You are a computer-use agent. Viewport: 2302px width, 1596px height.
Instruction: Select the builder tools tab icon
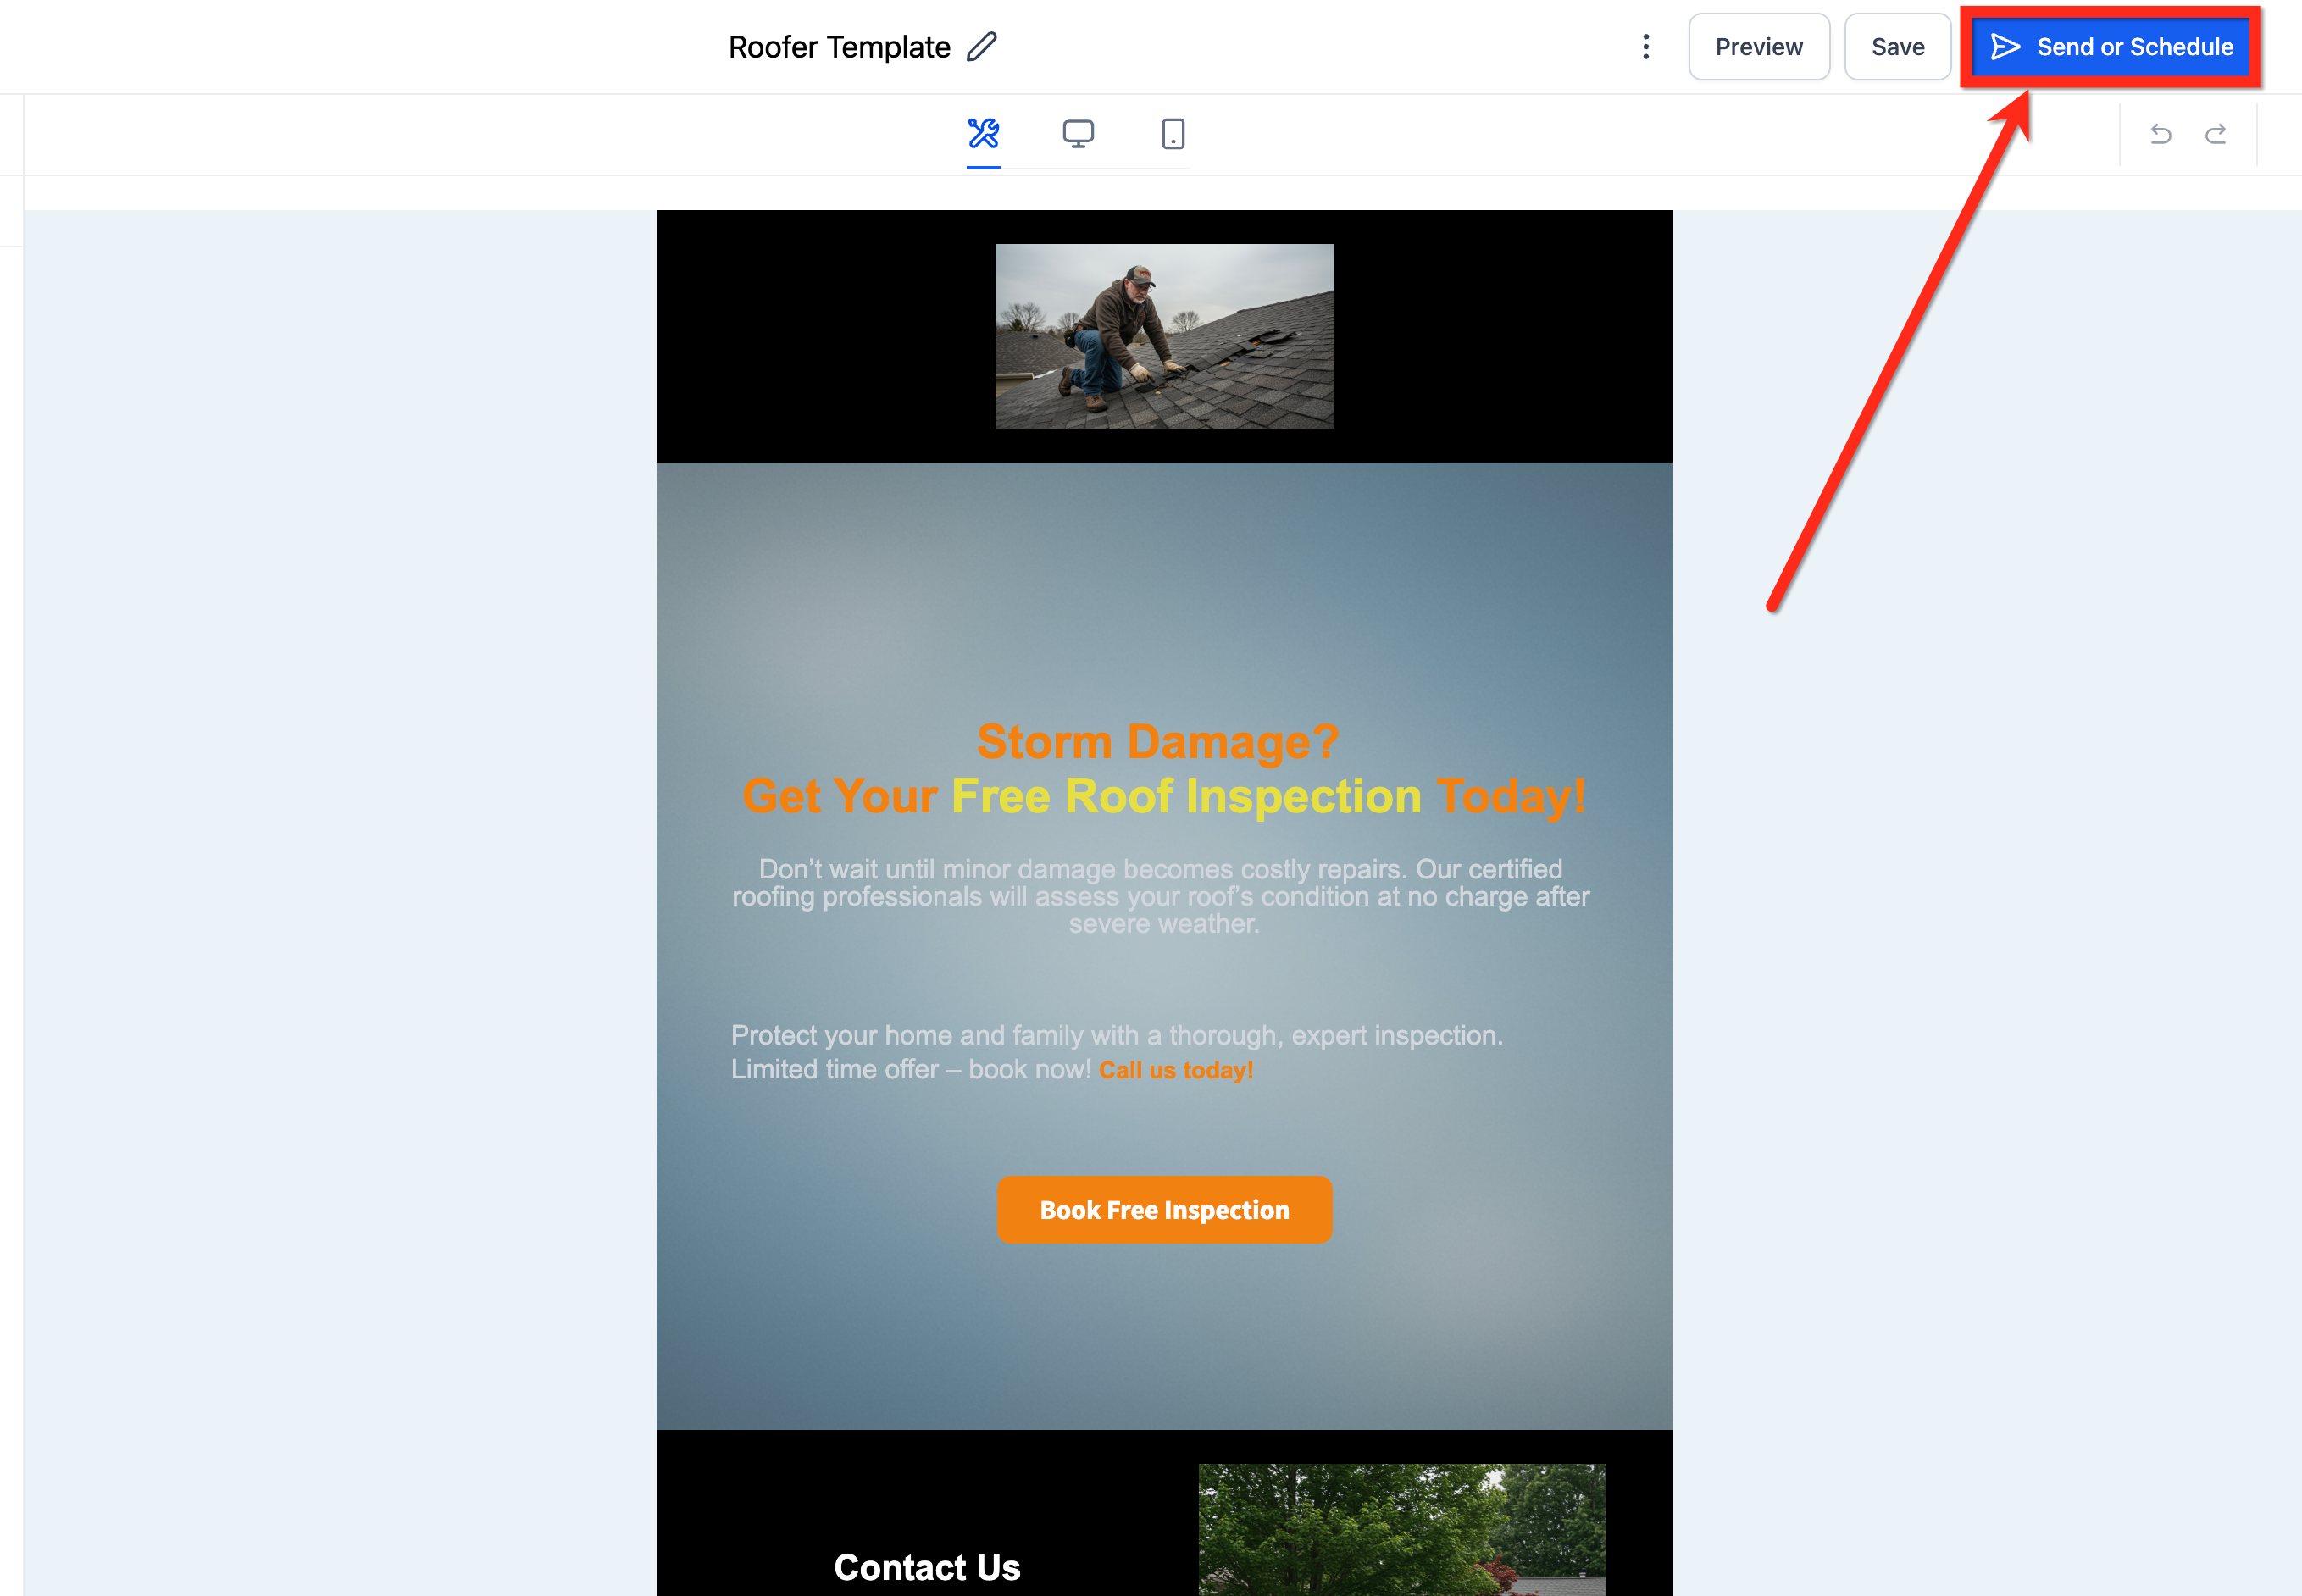(983, 133)
